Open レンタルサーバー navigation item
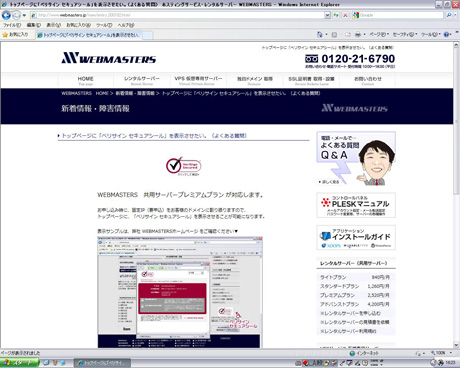Image resolution: width=460 pixels, height=368 pixels. tap(142, 81)
